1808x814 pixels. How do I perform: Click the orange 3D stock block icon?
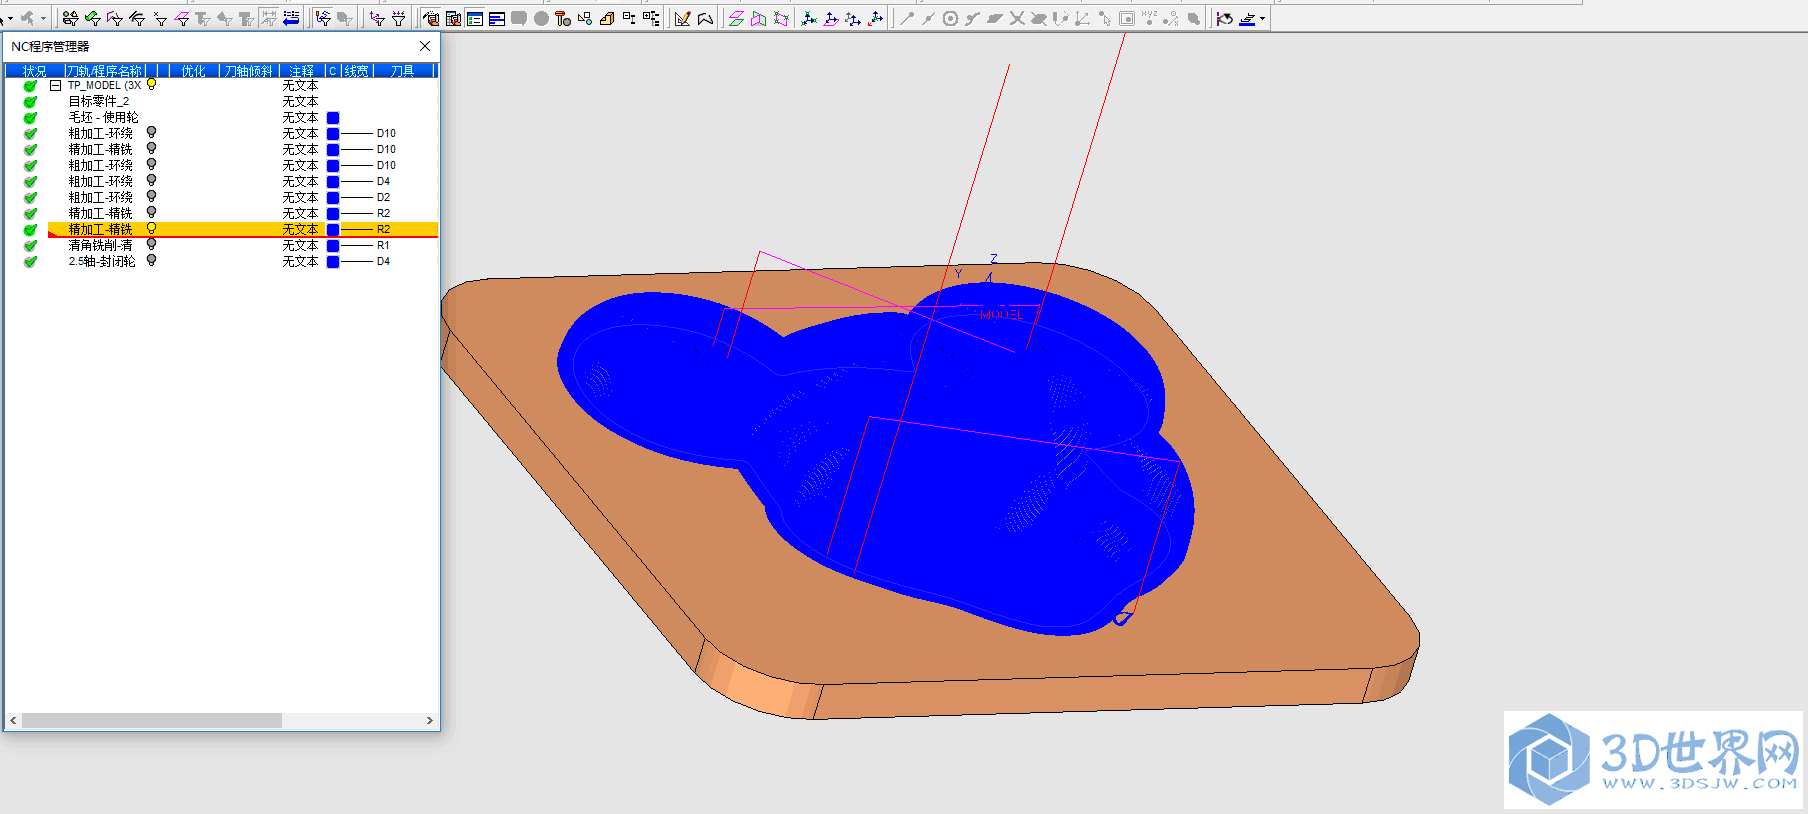(x=607, y=18)
